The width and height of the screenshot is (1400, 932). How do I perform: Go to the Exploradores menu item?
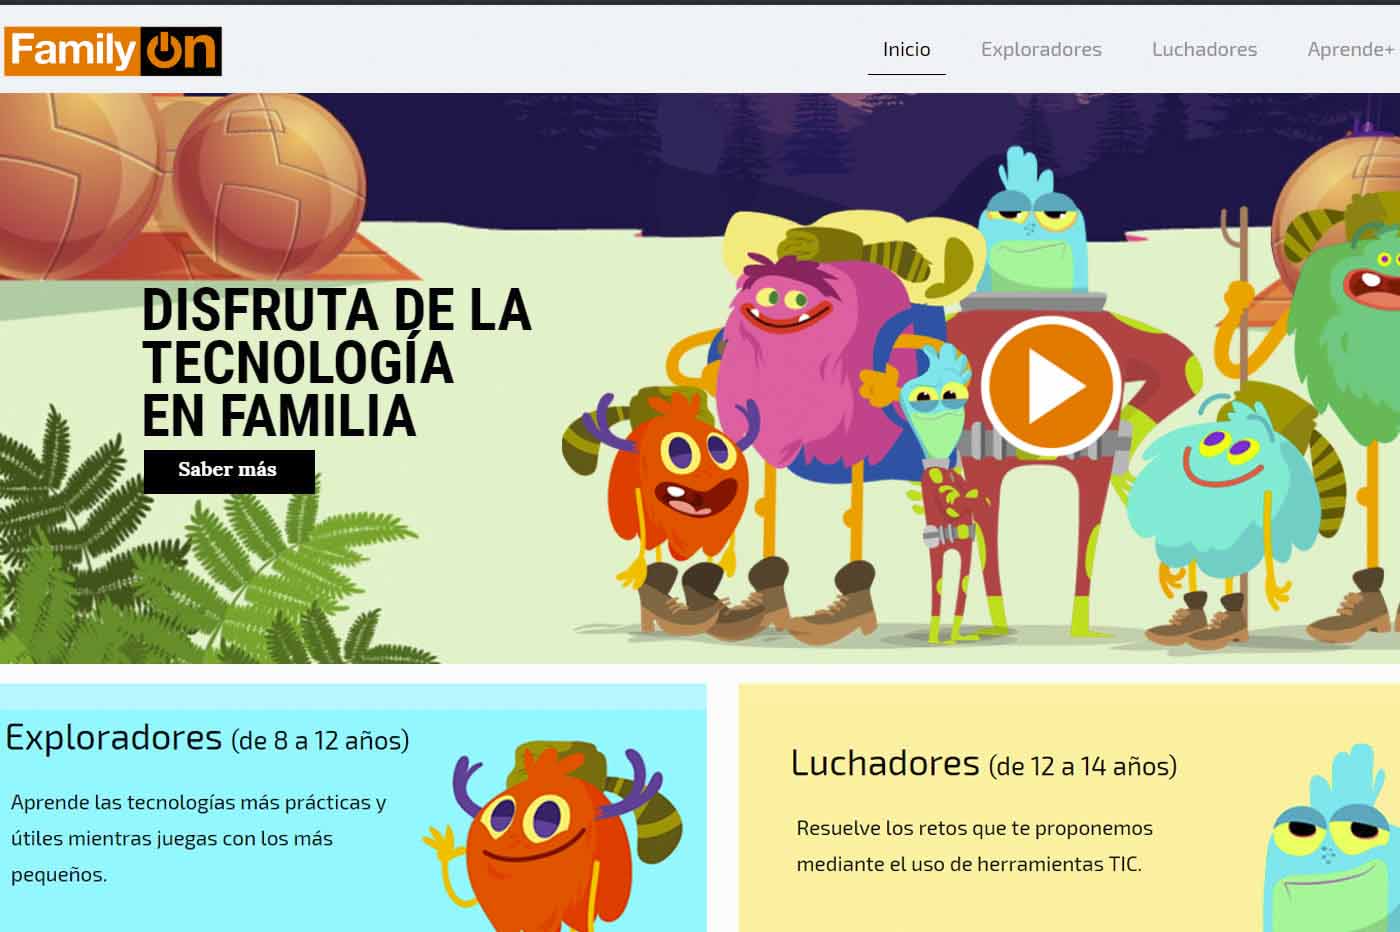coord(1041,50)
